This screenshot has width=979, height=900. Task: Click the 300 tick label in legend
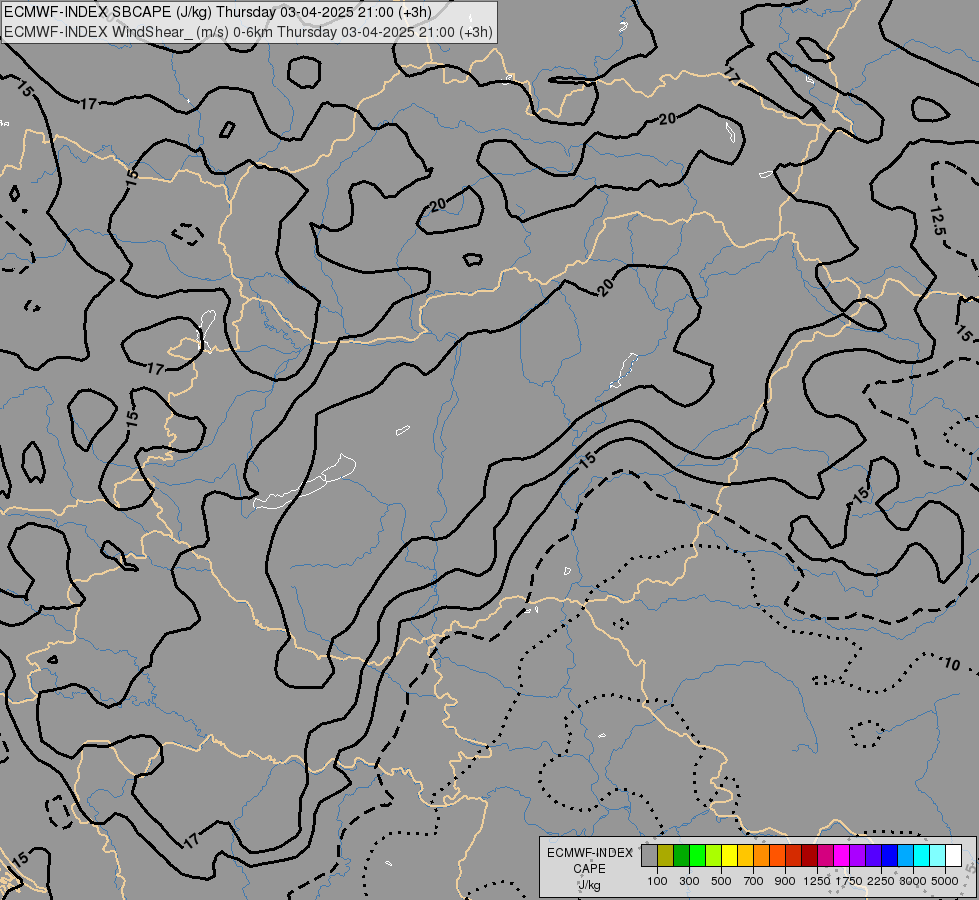tap(689, 881)
